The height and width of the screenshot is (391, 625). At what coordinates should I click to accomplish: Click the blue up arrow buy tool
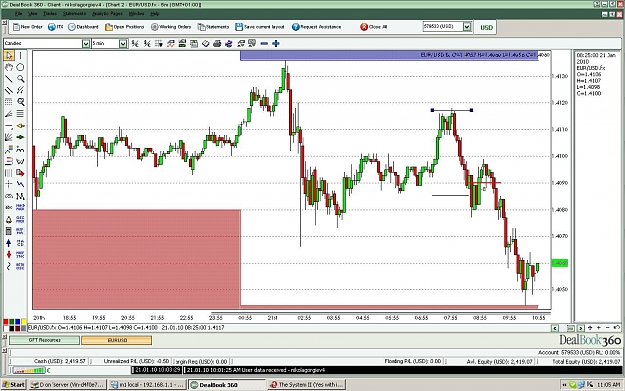[9, 242]
